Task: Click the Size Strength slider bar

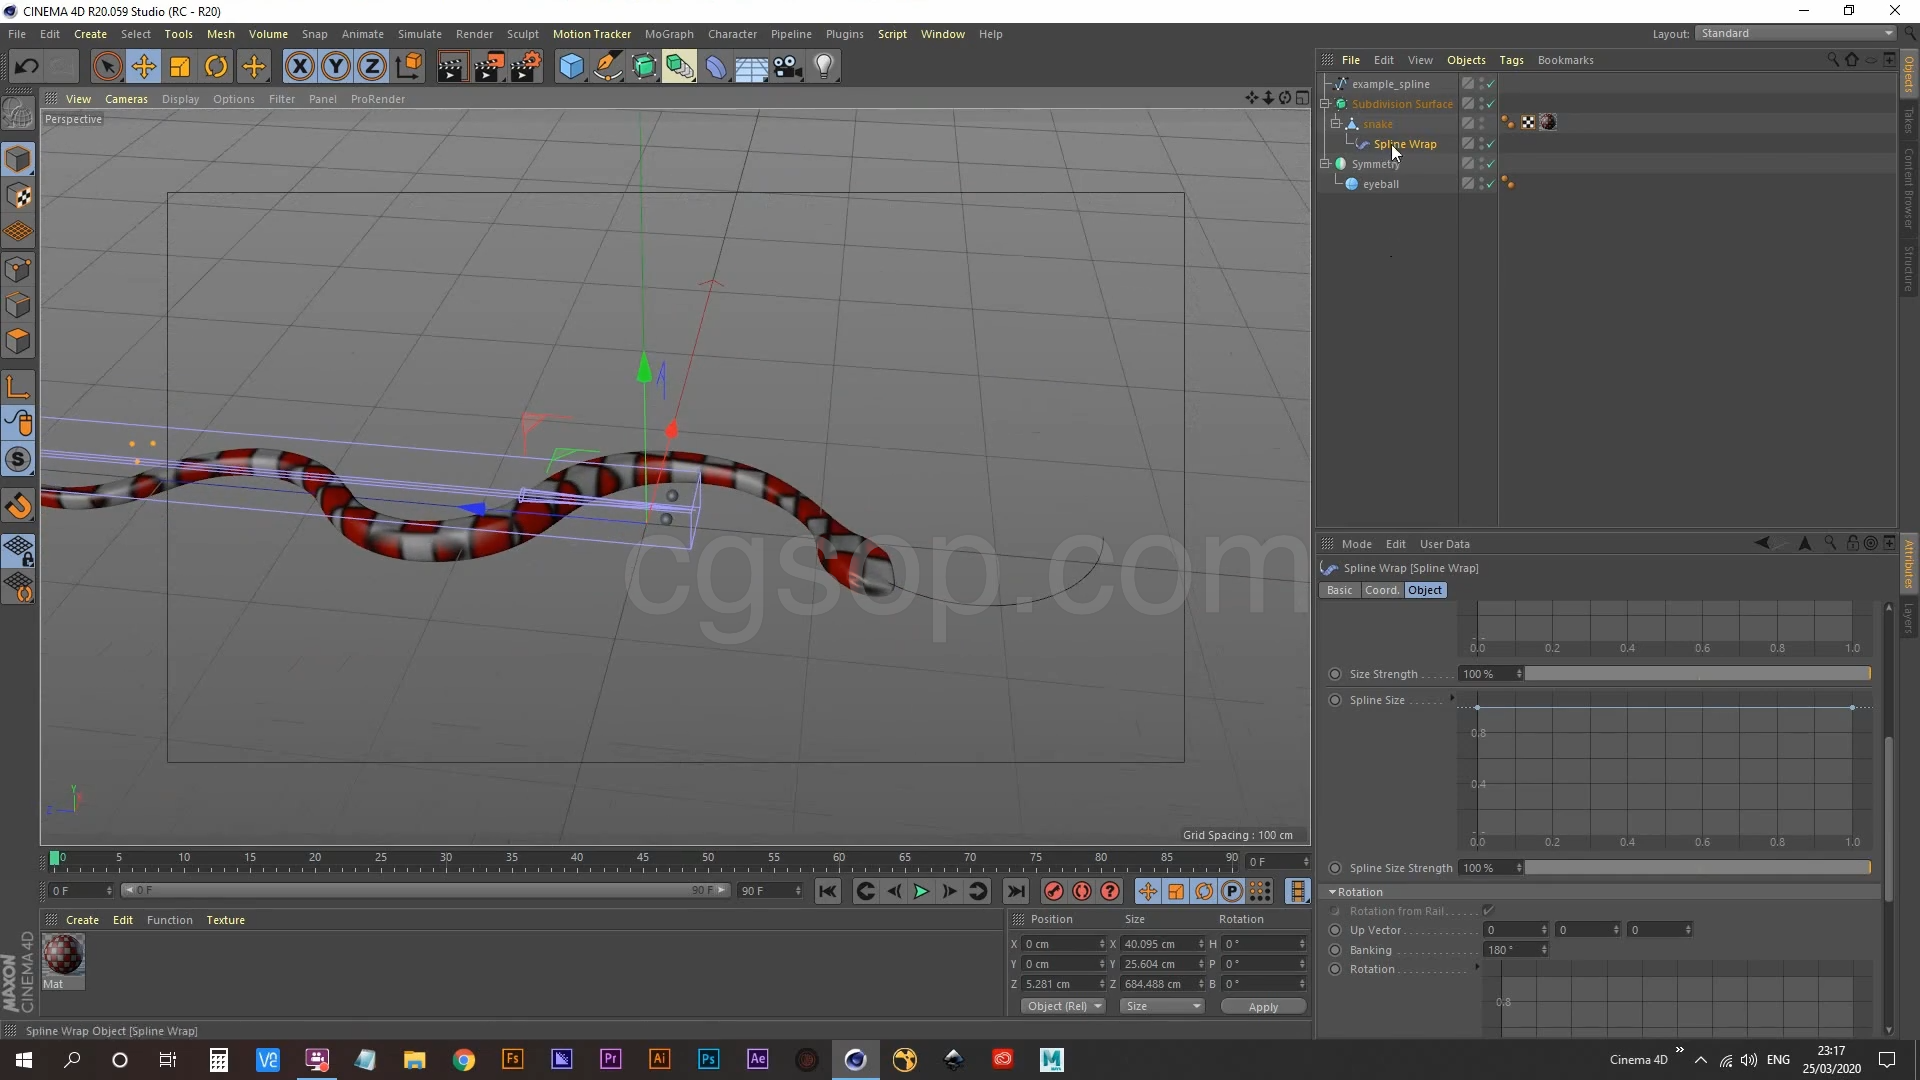Action: (1697, 674)
